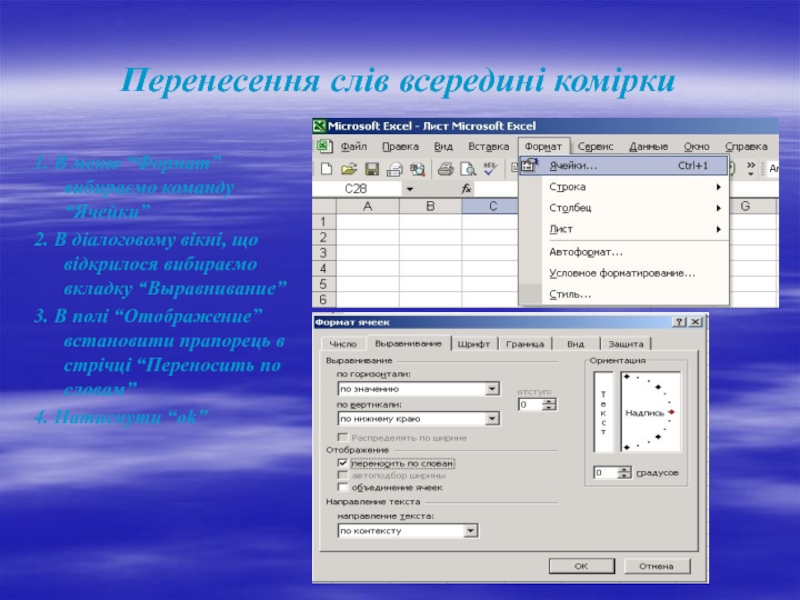Click the New workbook toolbar icon

click(x=325, y=168)
